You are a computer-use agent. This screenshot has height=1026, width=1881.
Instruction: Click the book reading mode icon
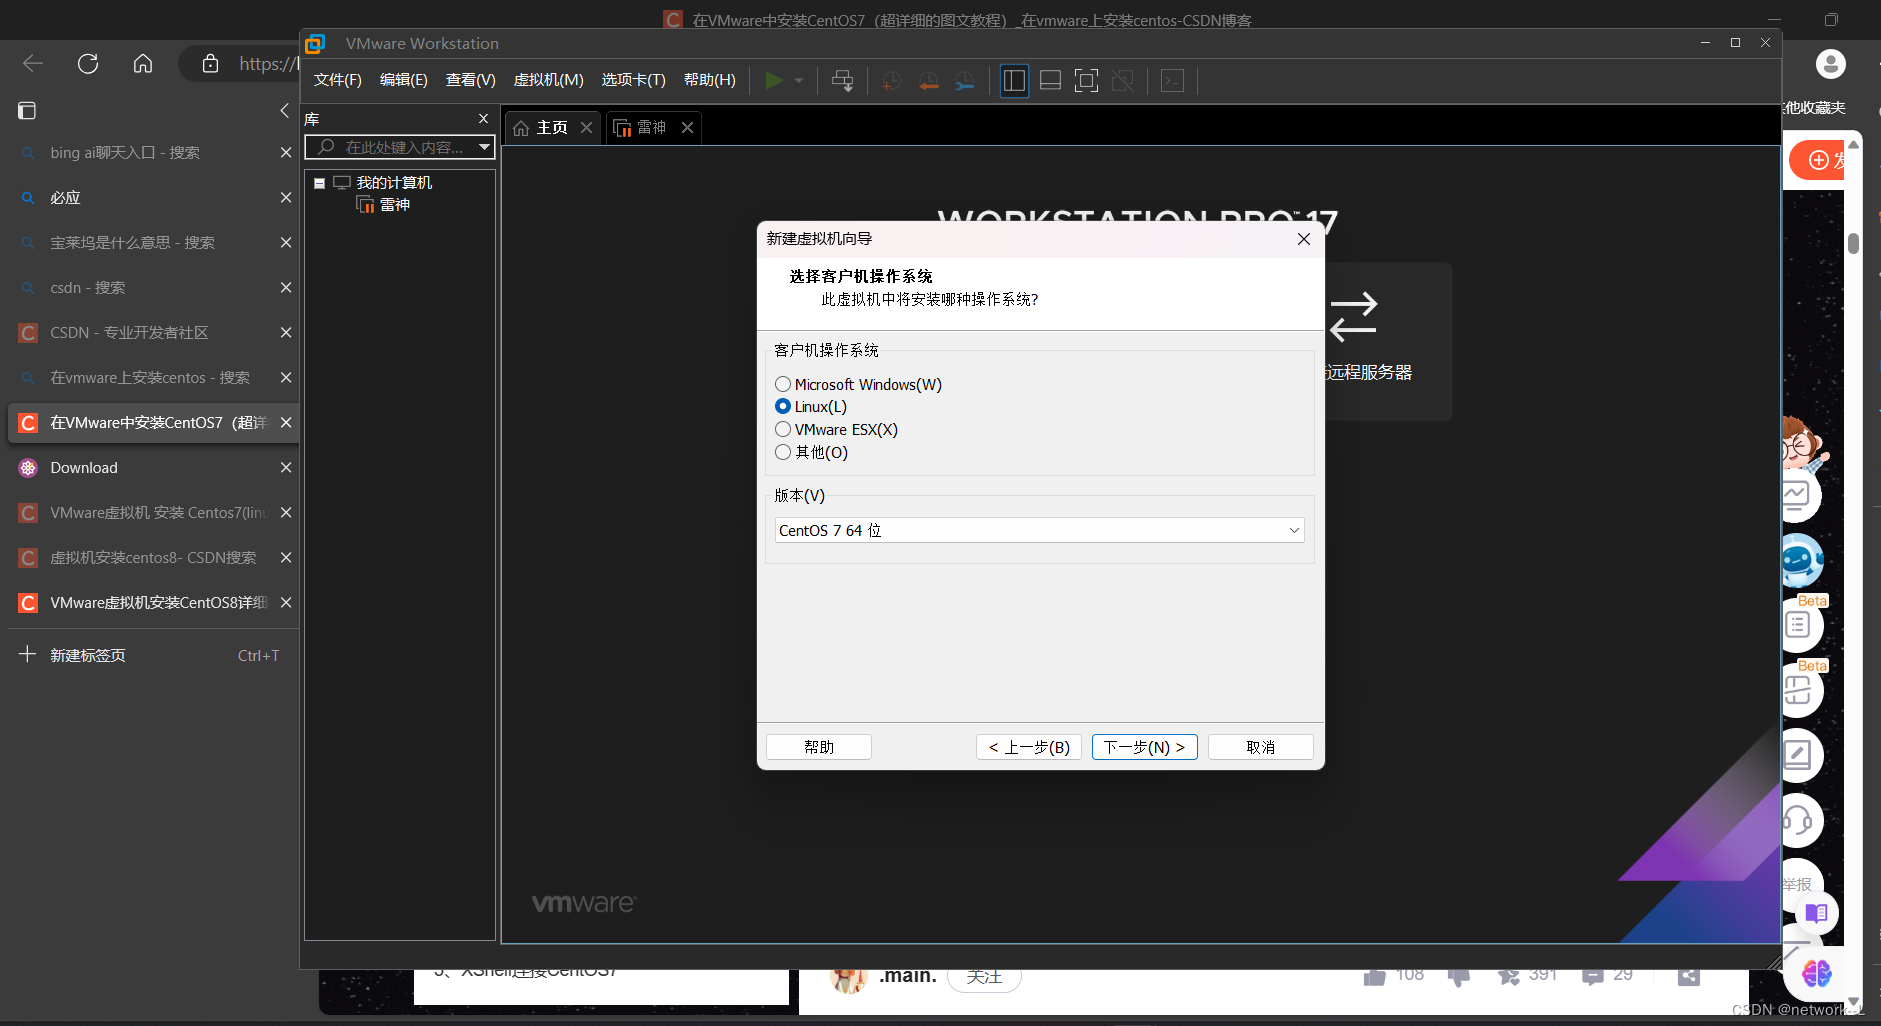pyautogui.click(x=1817, y=913)
